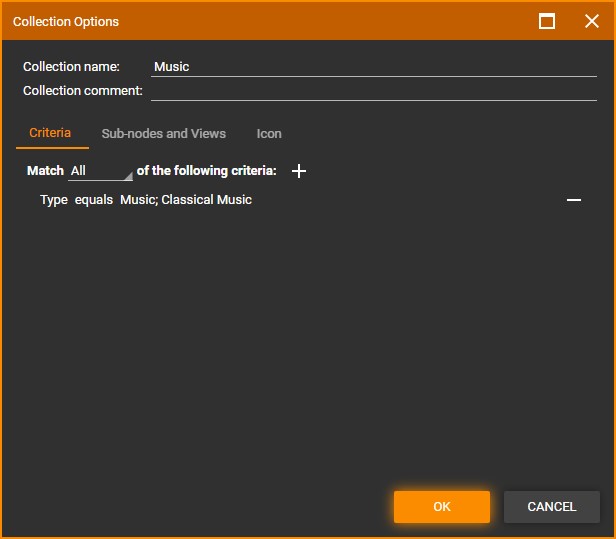Click the Collection name label
Viewport: 616px width, 539px height.
(71, 67)
